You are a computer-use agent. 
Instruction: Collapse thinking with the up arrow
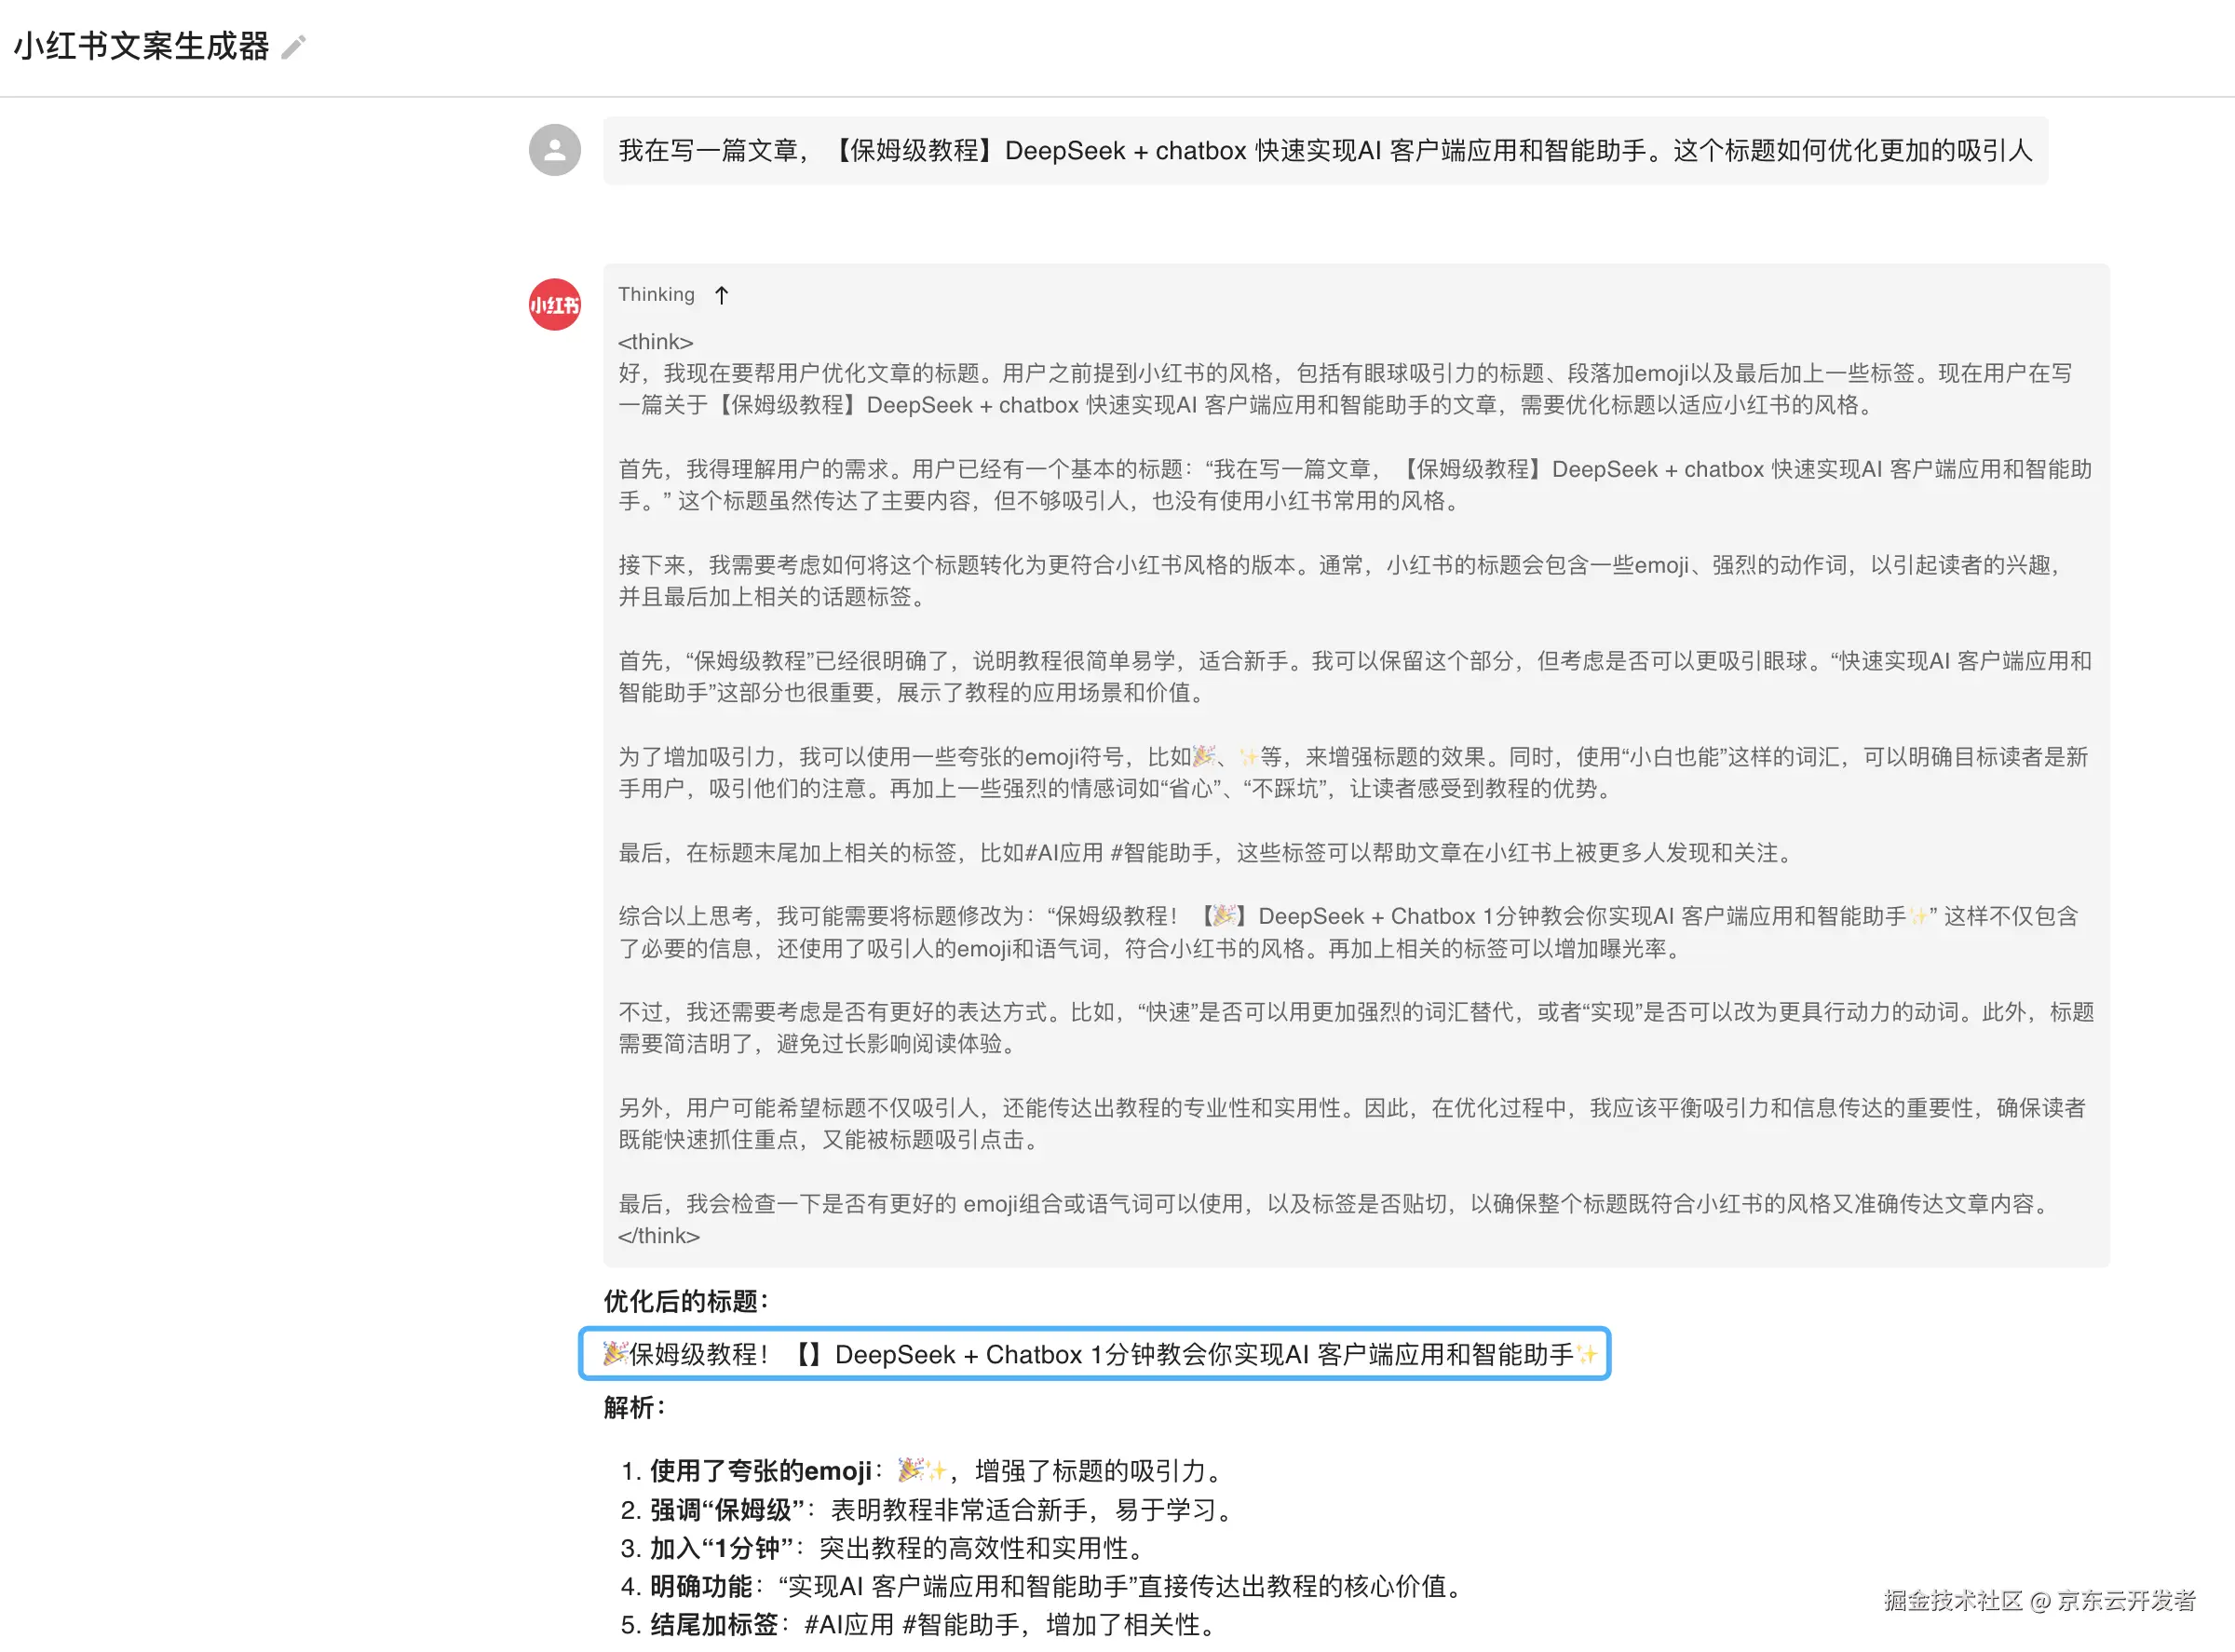pos(721,295)
